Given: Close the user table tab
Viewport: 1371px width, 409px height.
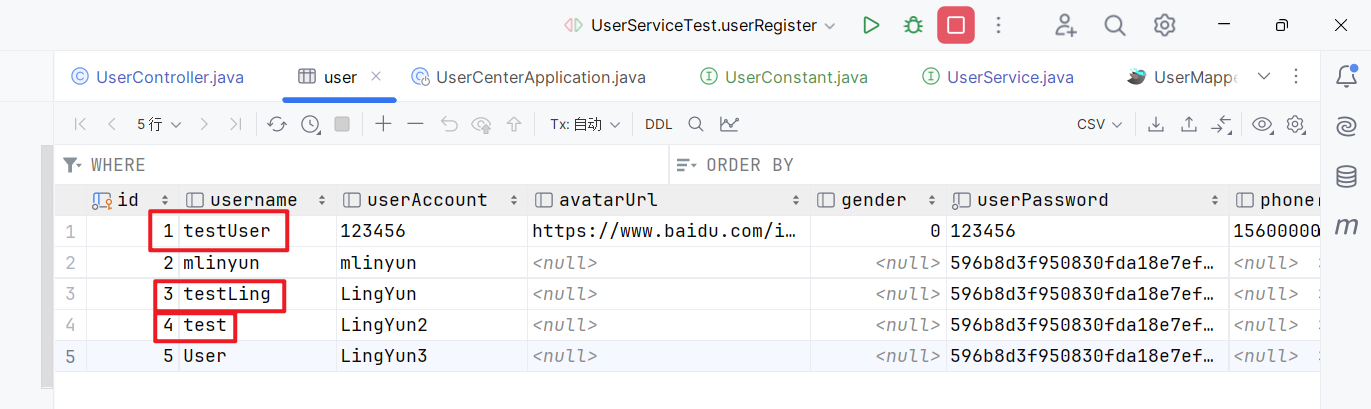Looking at the screenshot, I should point(376,77).
